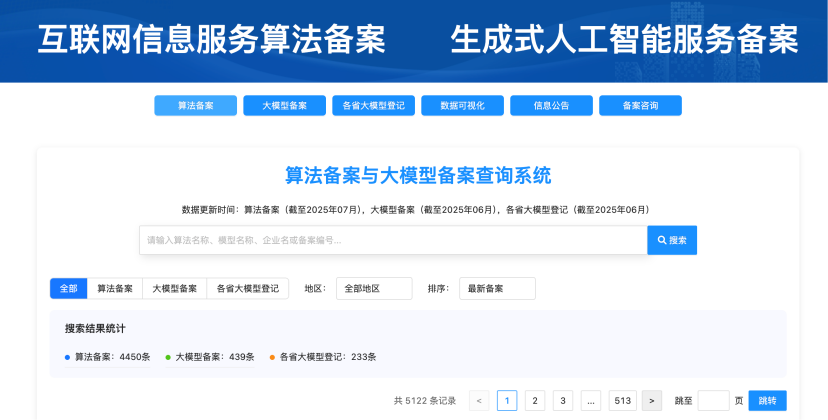
Task: Click the 大模型备案:439条 statistic
Action: coord(210,357)
